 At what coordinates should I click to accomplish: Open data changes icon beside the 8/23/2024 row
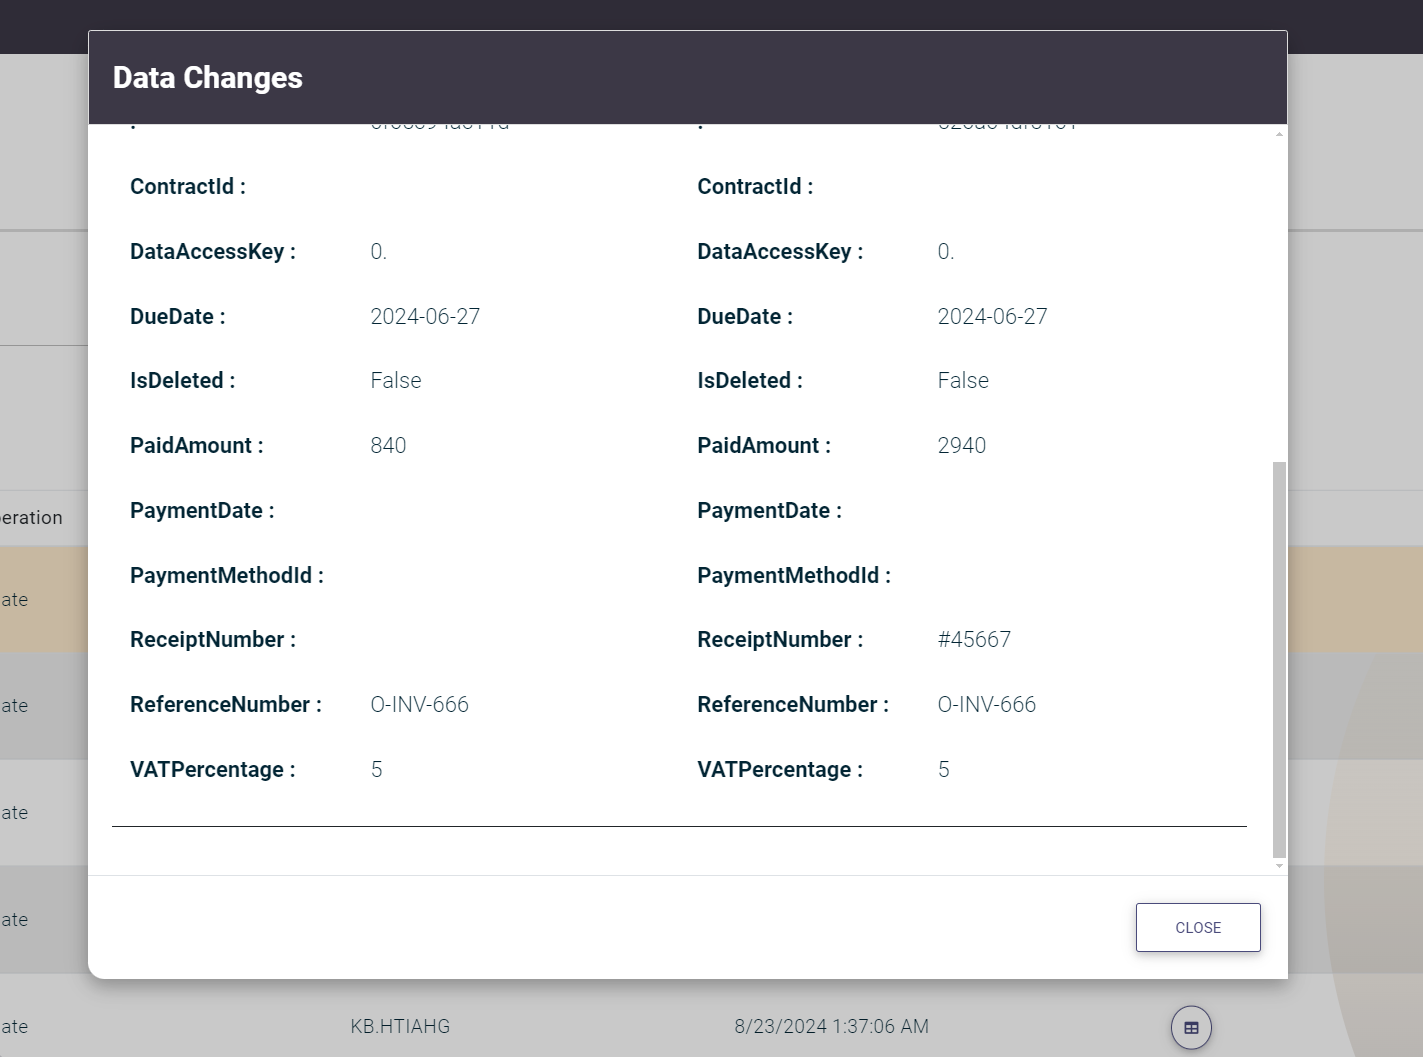point(1191,1027)
